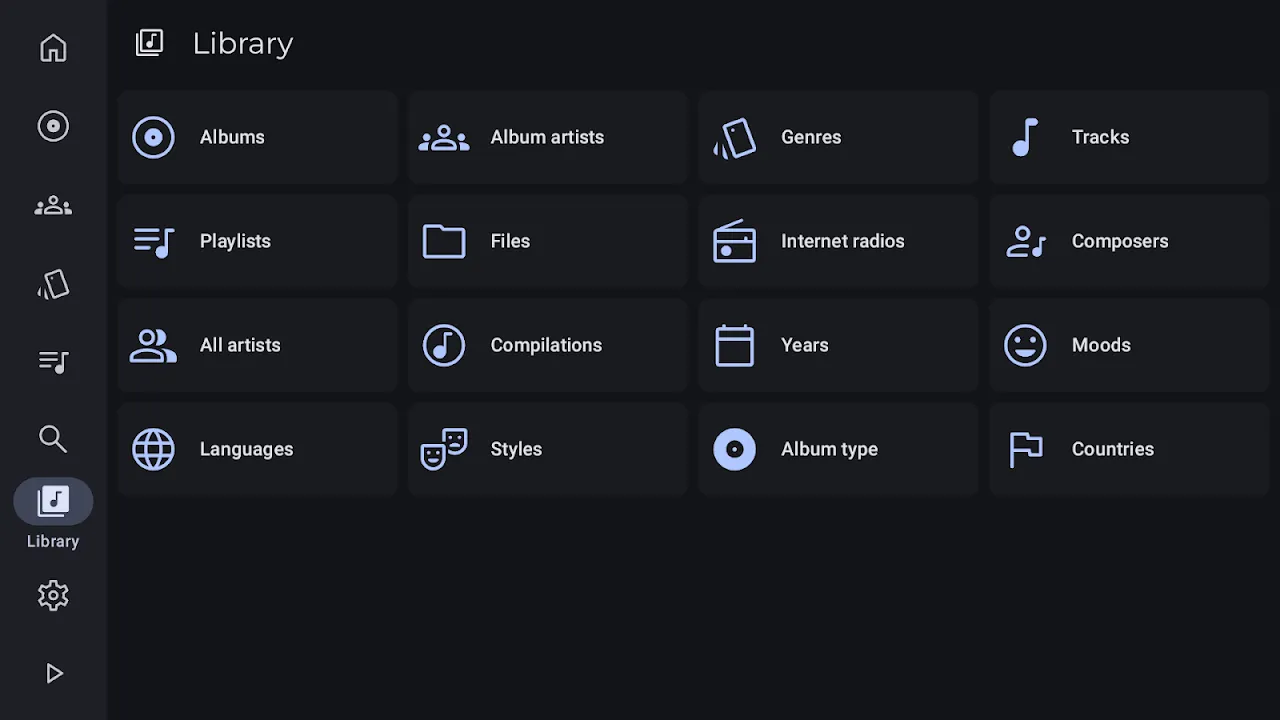
Task: Open the Compilations category
Action: click(547, 345)
